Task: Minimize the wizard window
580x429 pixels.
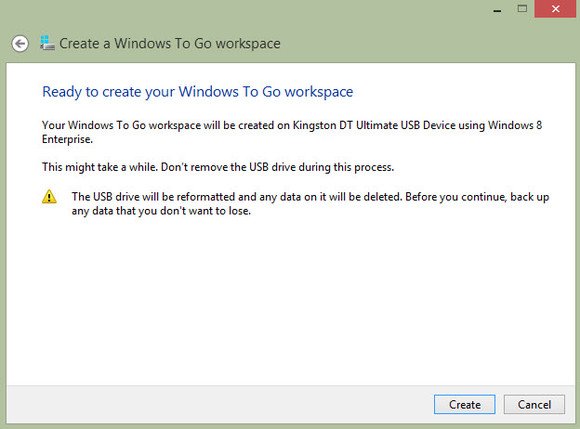Action: [x=498, y=11]
